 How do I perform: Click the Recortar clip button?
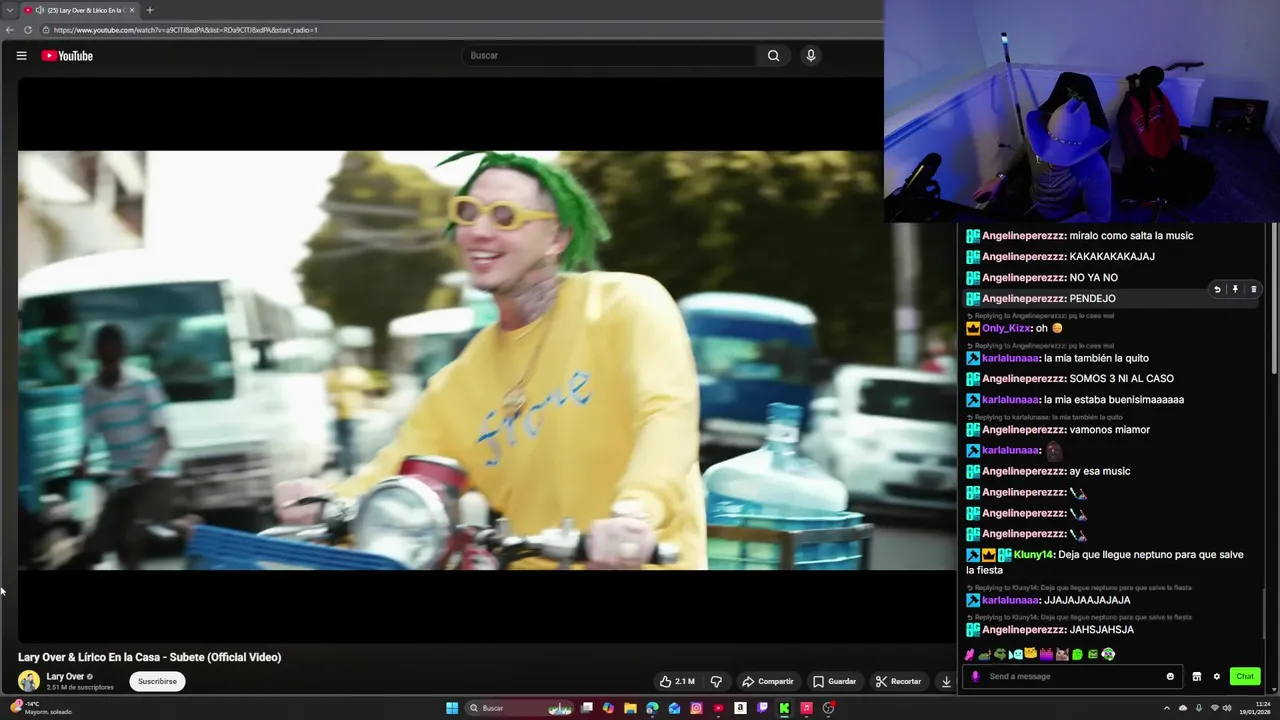pyautogui.click(x=898, y=681)
